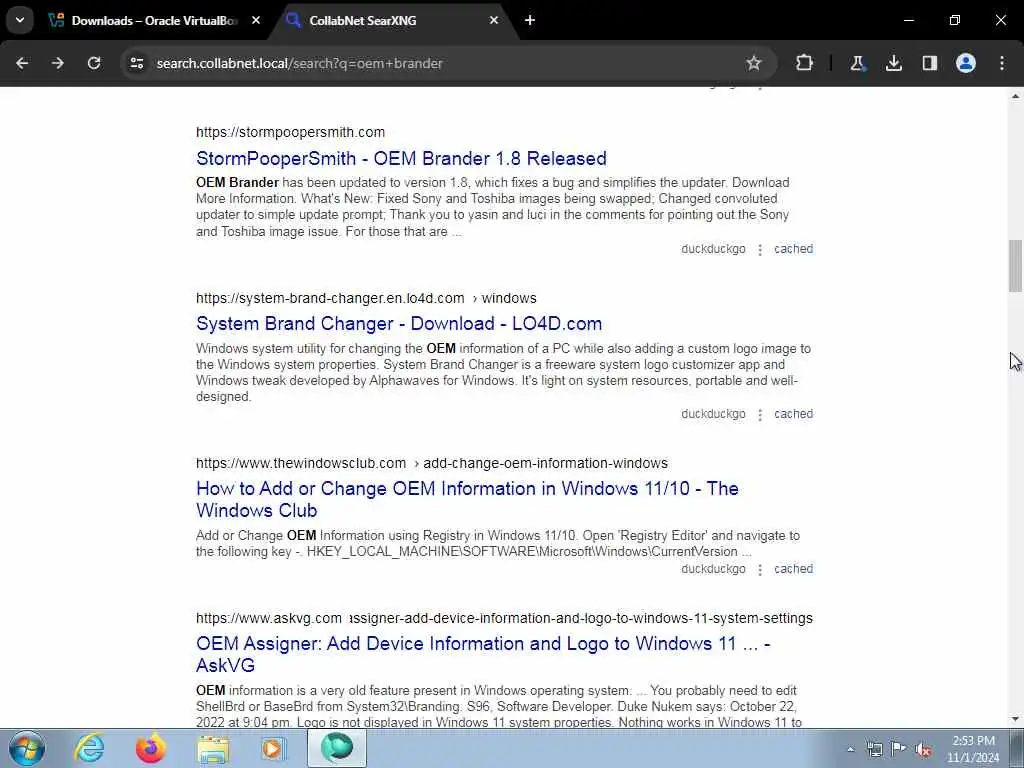The image size is (1024, 768).
Task: Open Chrome Labs flask icon
Action: coord(857,63)
